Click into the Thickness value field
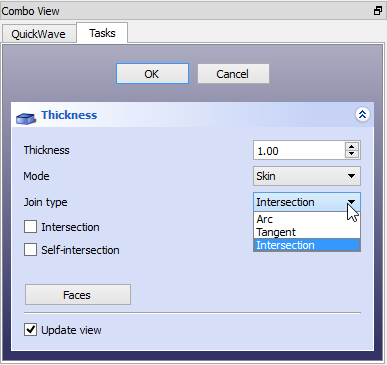Screen dimensions: 387x365 [299, 150]
